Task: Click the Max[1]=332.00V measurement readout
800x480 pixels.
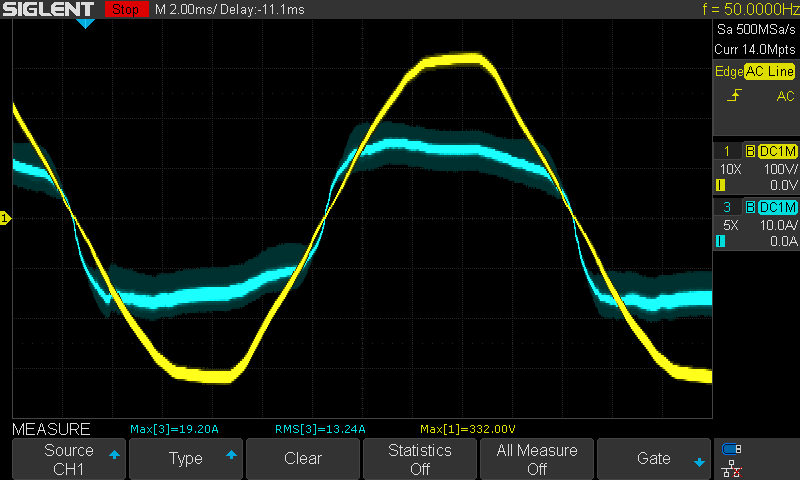Action: pos(467,429)
